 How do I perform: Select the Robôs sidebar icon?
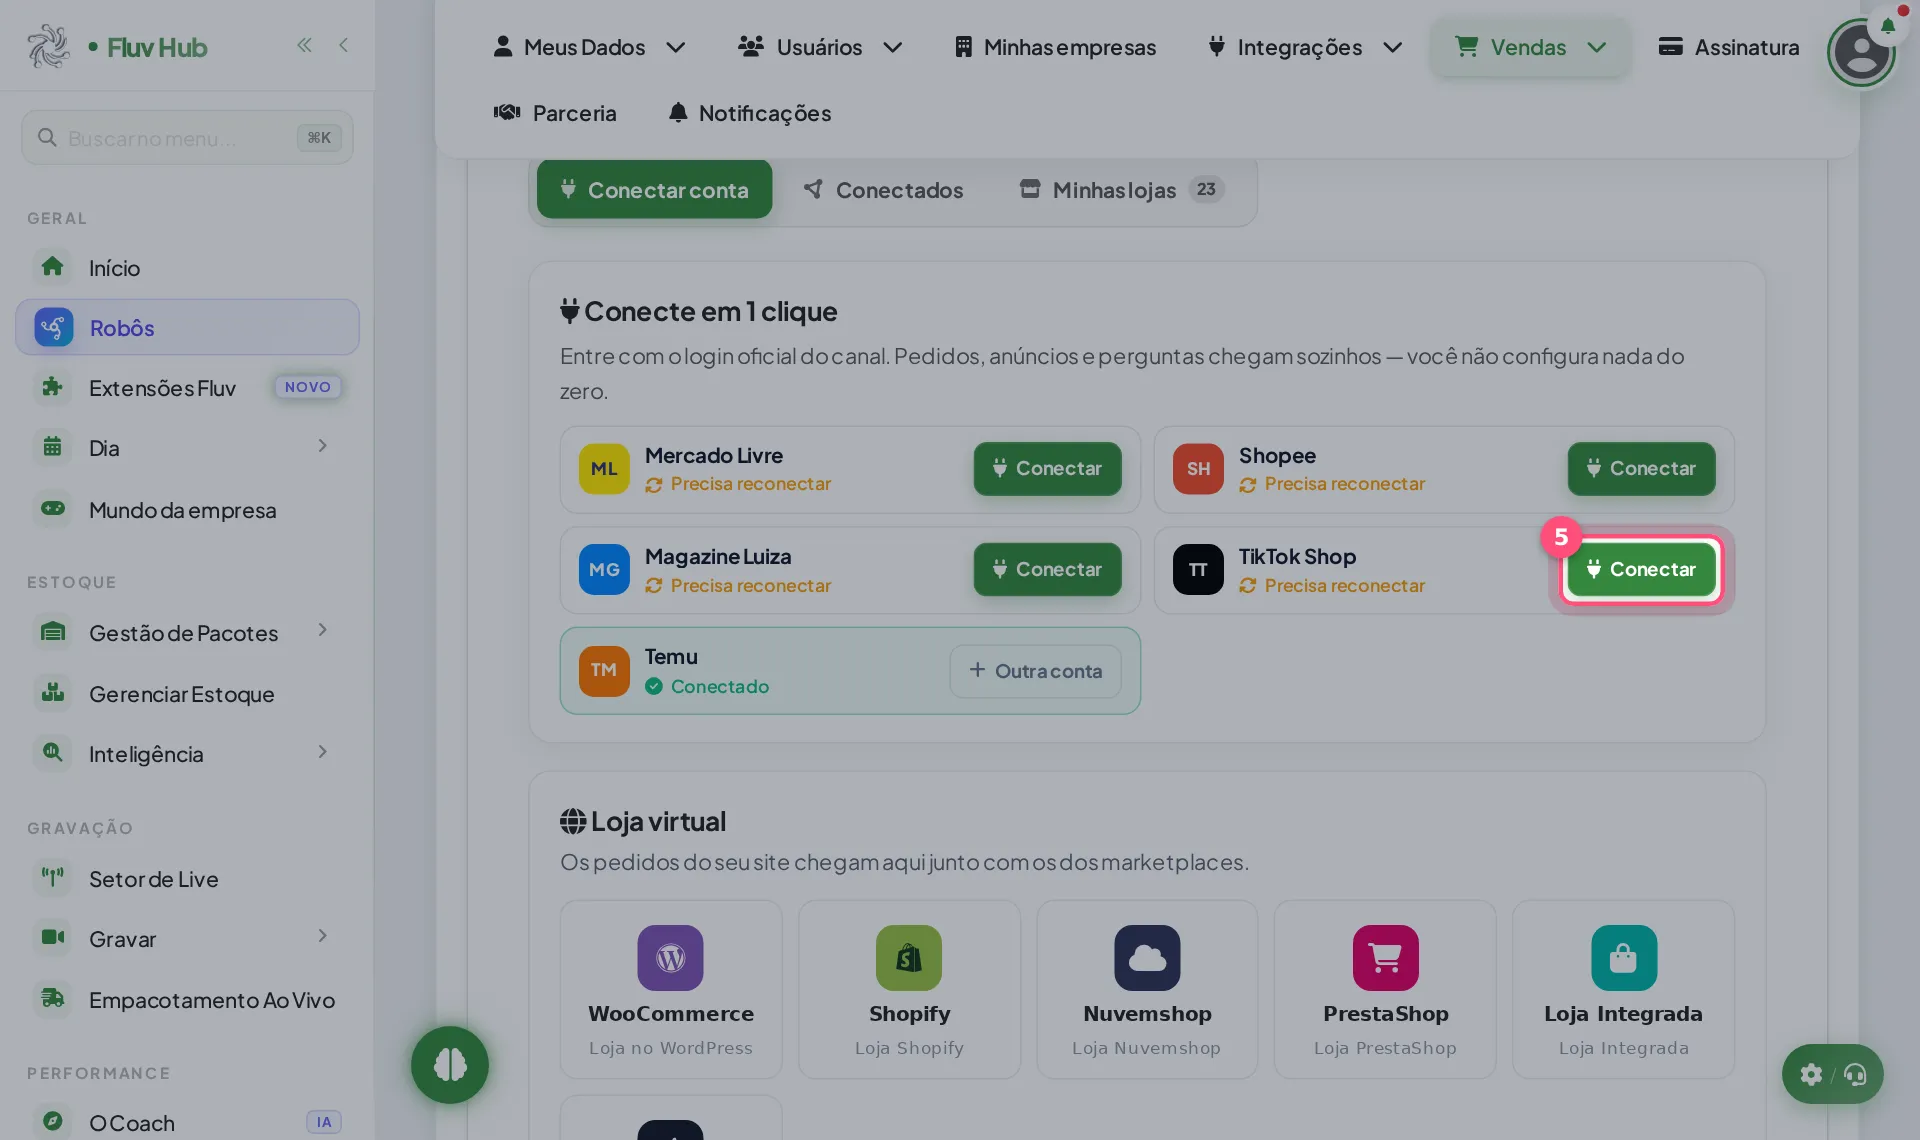(54, 327)
